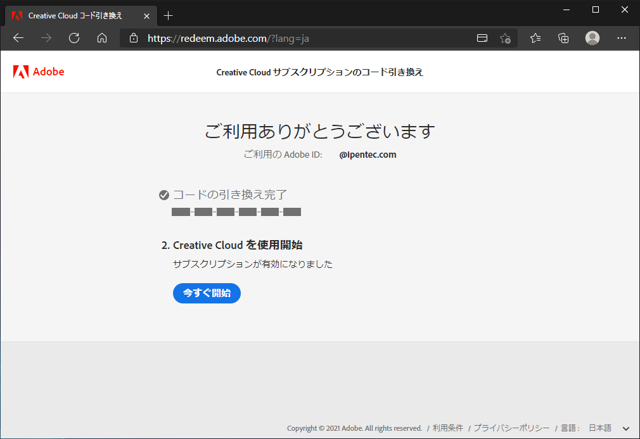Viewport: 640px width, 439px height.
Task: Close the Creative Cloud コード引き換え tab
Action: (147, 16)
